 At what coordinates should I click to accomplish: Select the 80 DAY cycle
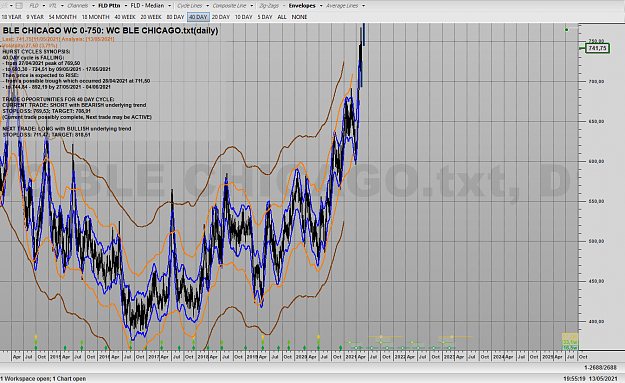click(x=175, y=17)
